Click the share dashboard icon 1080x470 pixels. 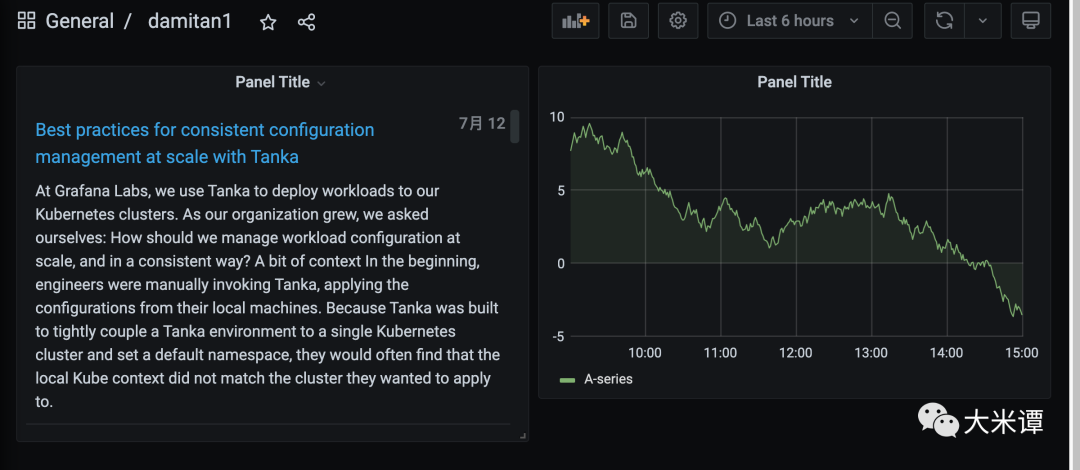point(307,22)
